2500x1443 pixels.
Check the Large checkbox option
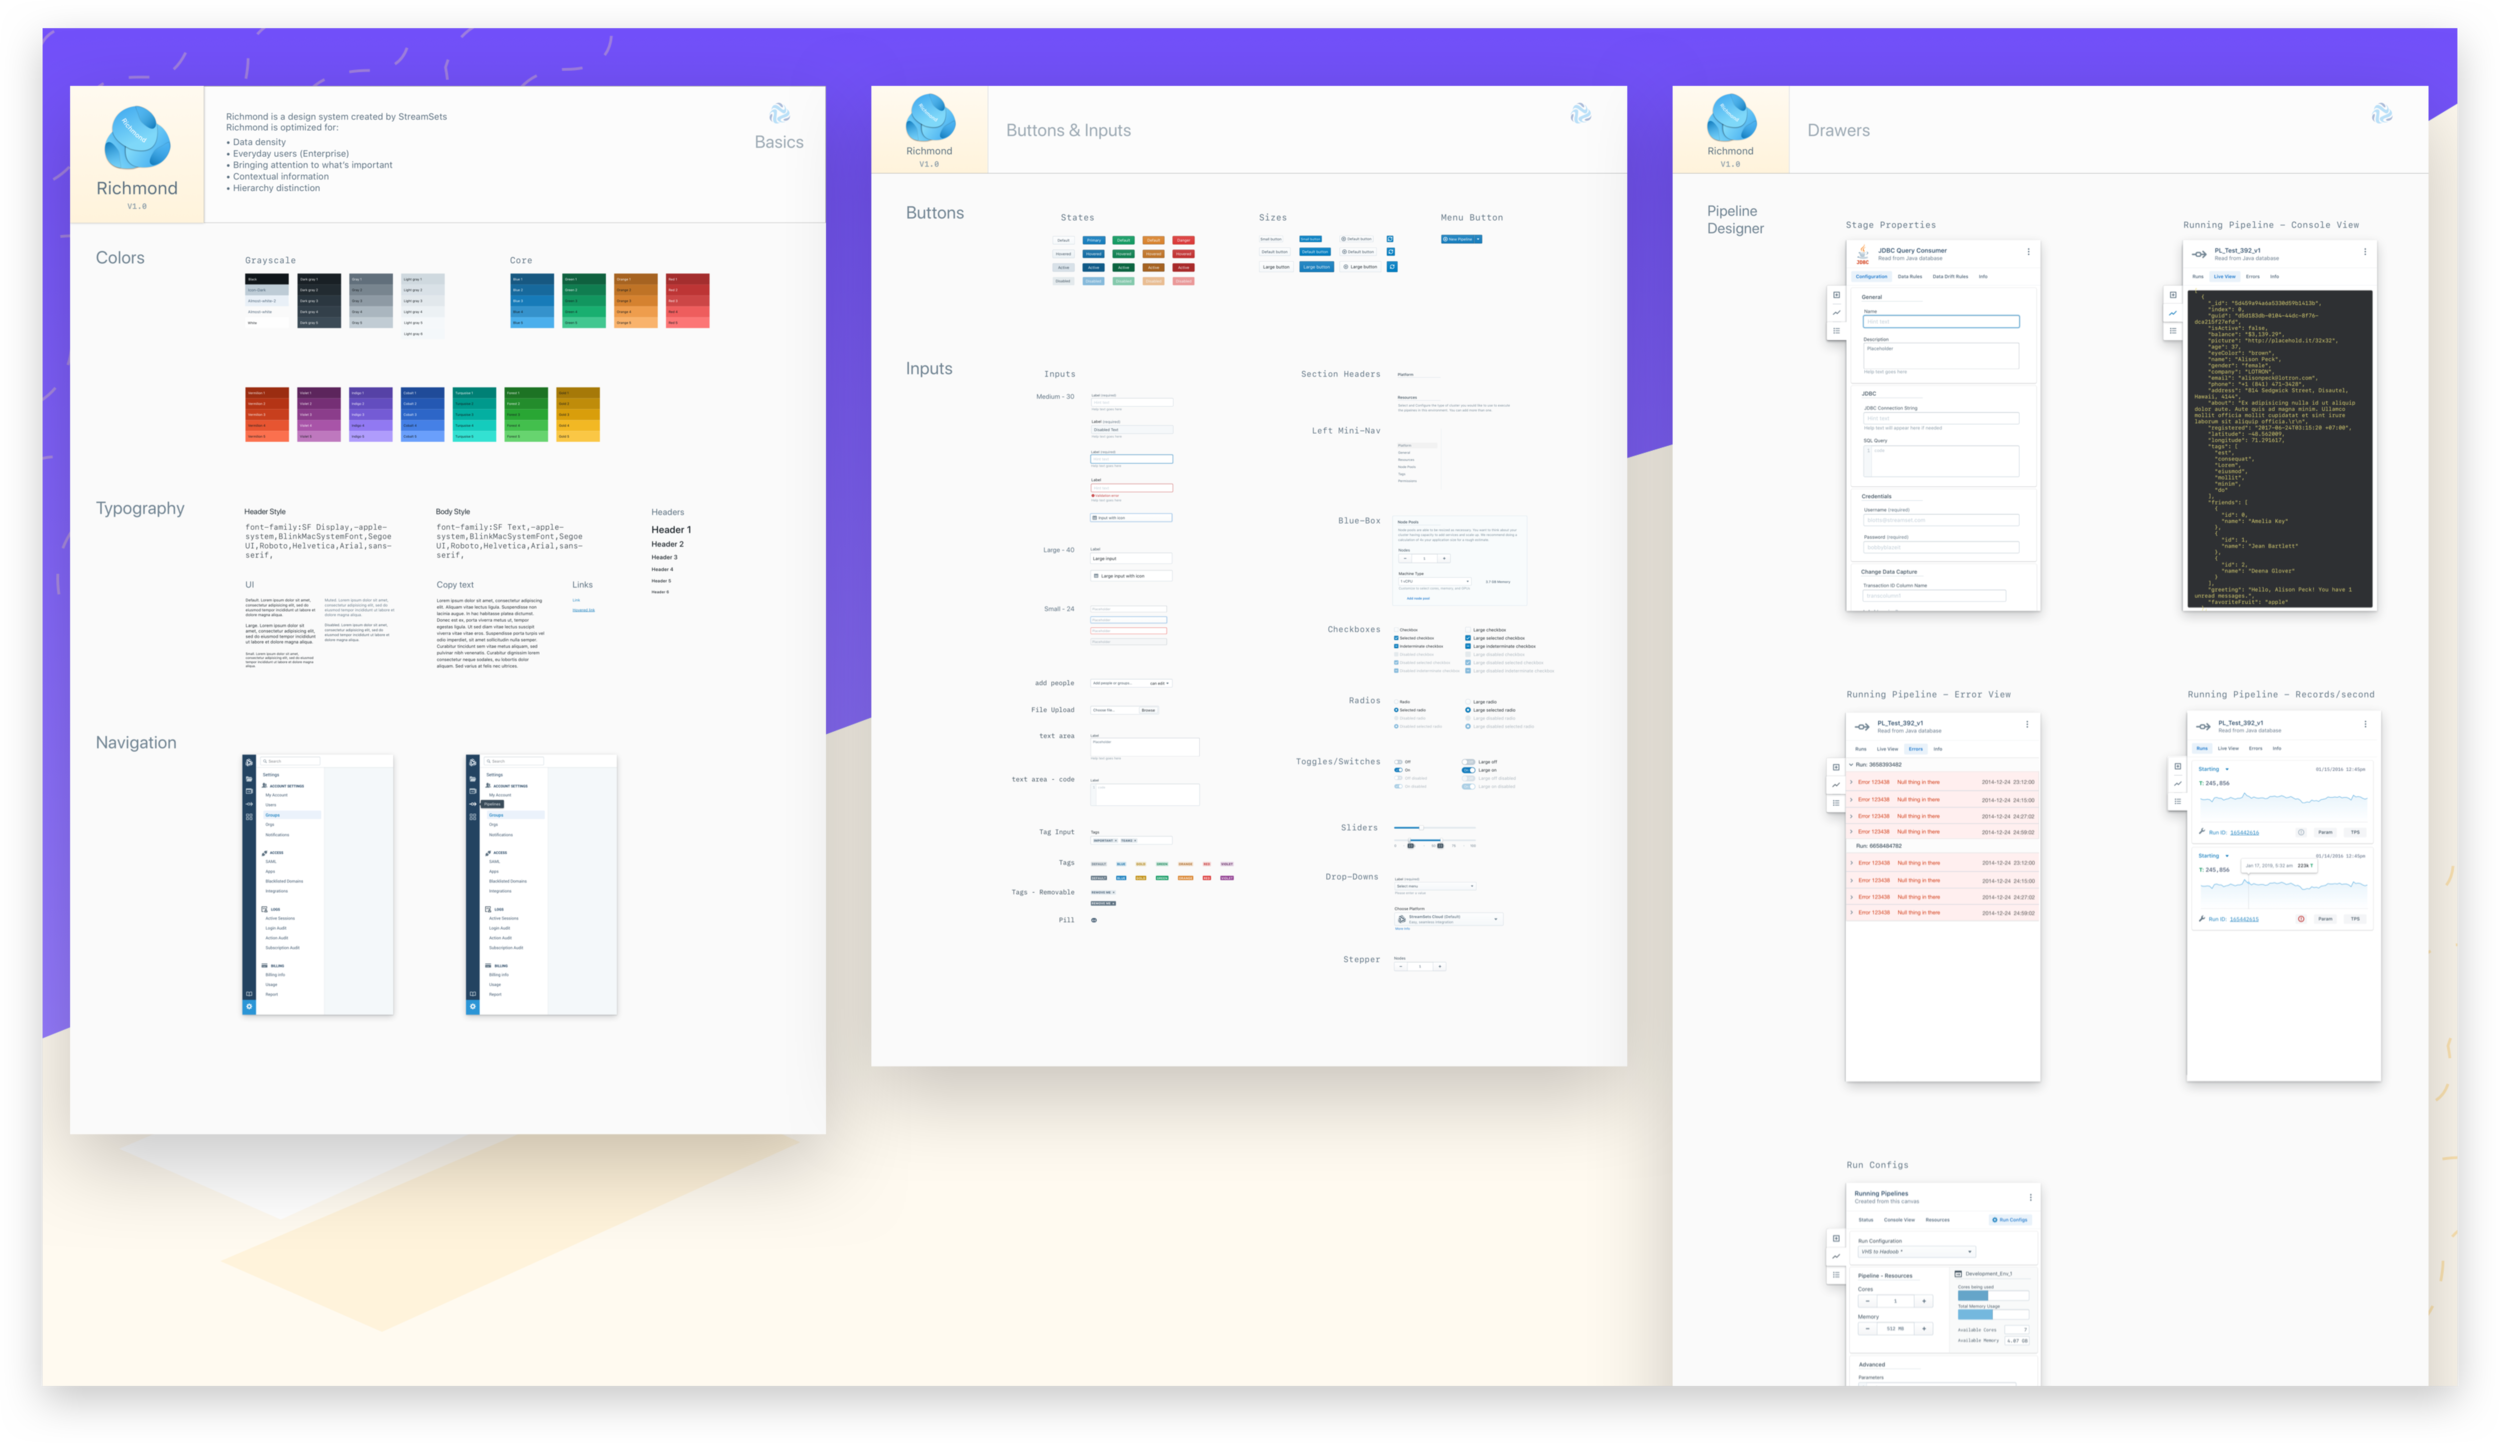point(1468,630)
